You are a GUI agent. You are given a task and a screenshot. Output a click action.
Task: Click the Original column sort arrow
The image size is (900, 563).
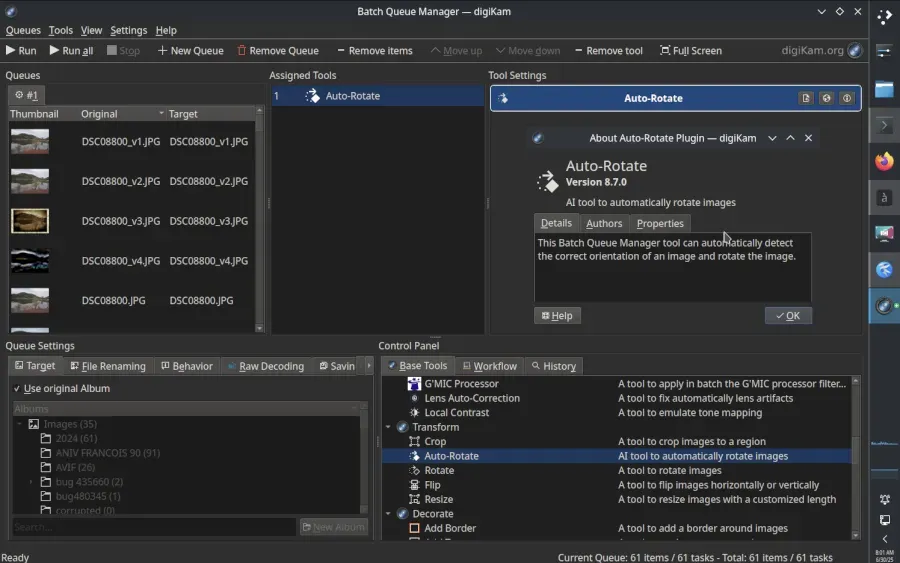pyautogui.click(x=161, y=114)
